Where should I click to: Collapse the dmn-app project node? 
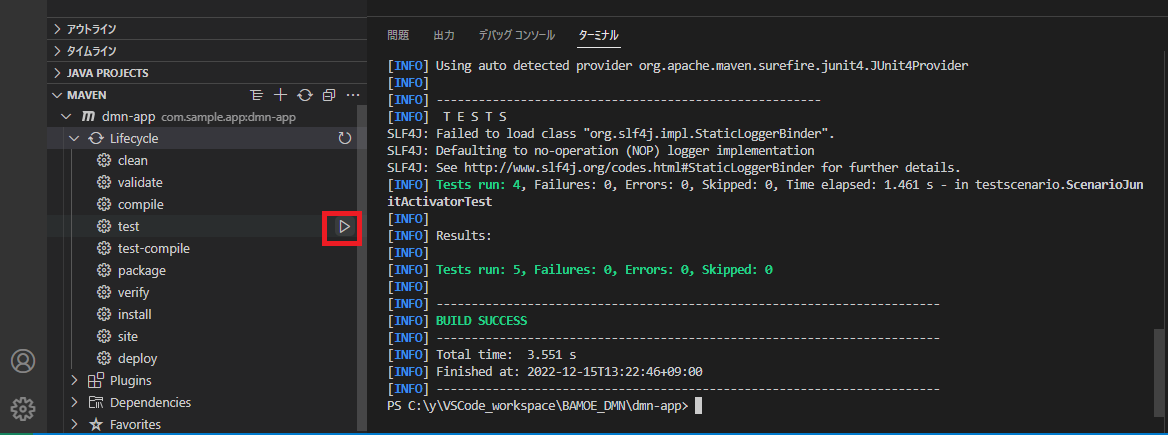[x=66, y=117]
